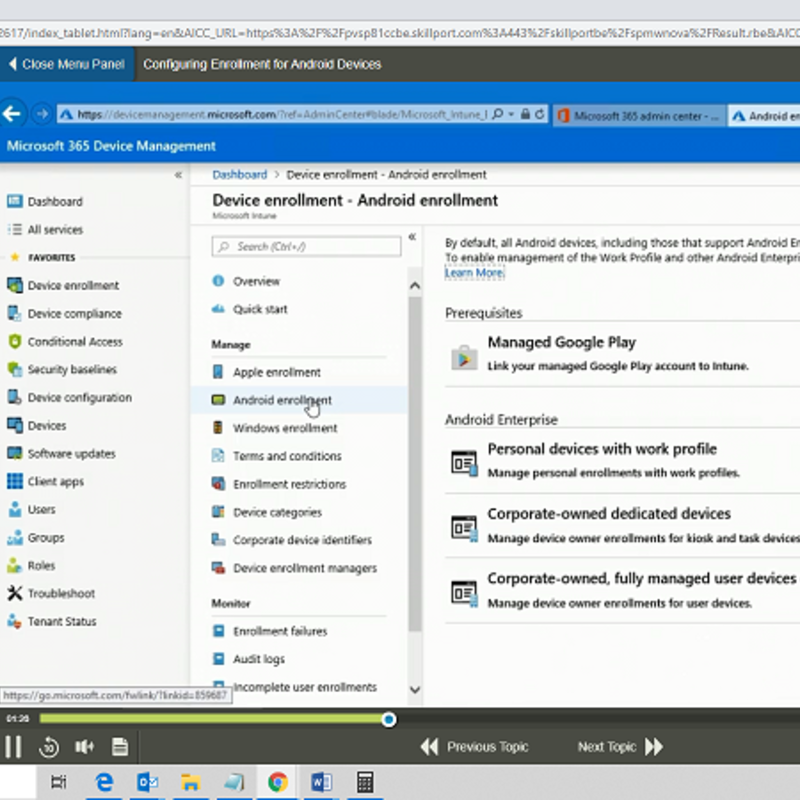Go to Previous Topic

pyautogui.click(x=474, y=747)
